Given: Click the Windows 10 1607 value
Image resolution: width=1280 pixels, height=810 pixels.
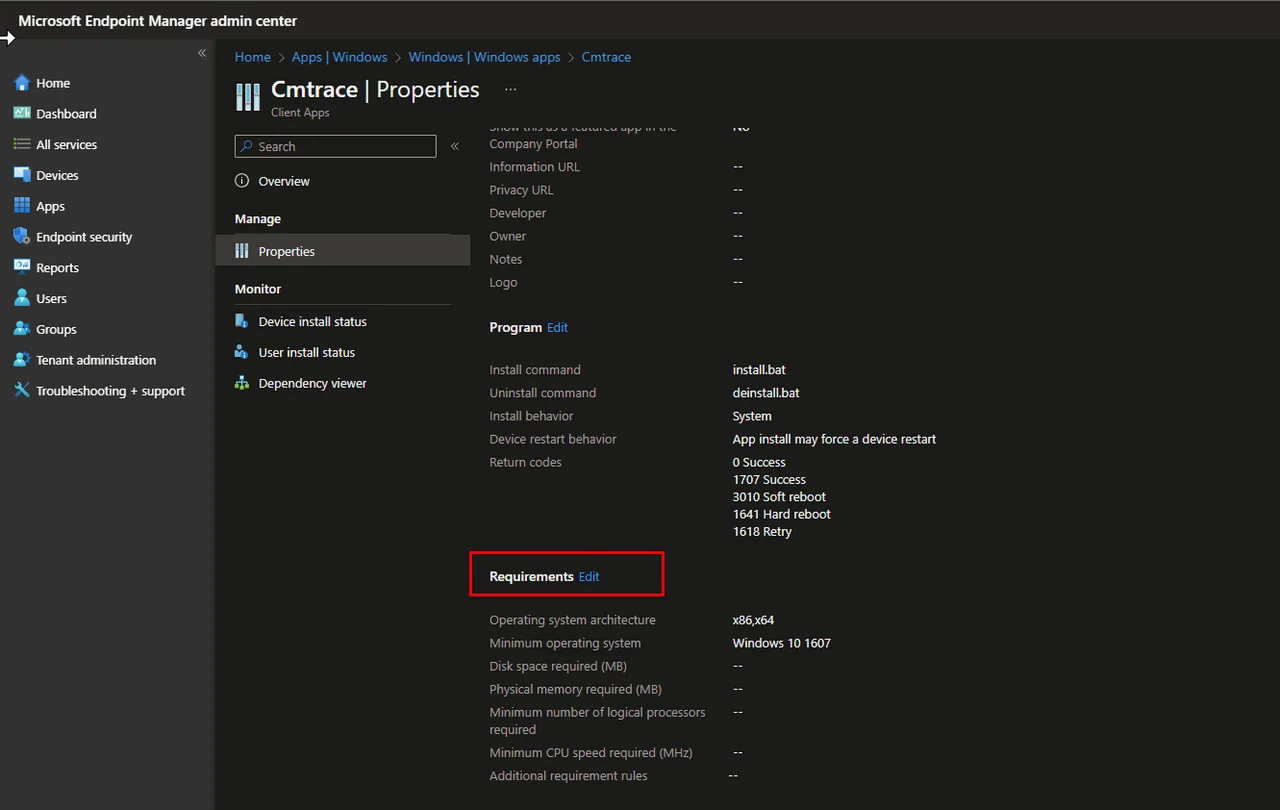Looking at the screenshot, I should click(782, 643).
